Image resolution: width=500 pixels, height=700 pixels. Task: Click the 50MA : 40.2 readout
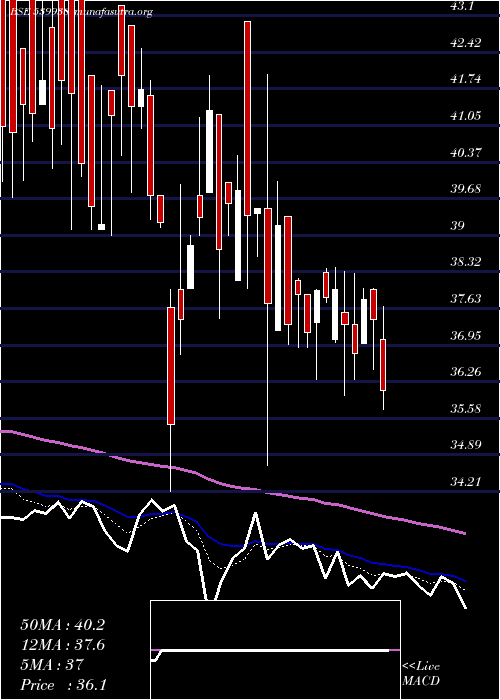click(x=62, y=625)
